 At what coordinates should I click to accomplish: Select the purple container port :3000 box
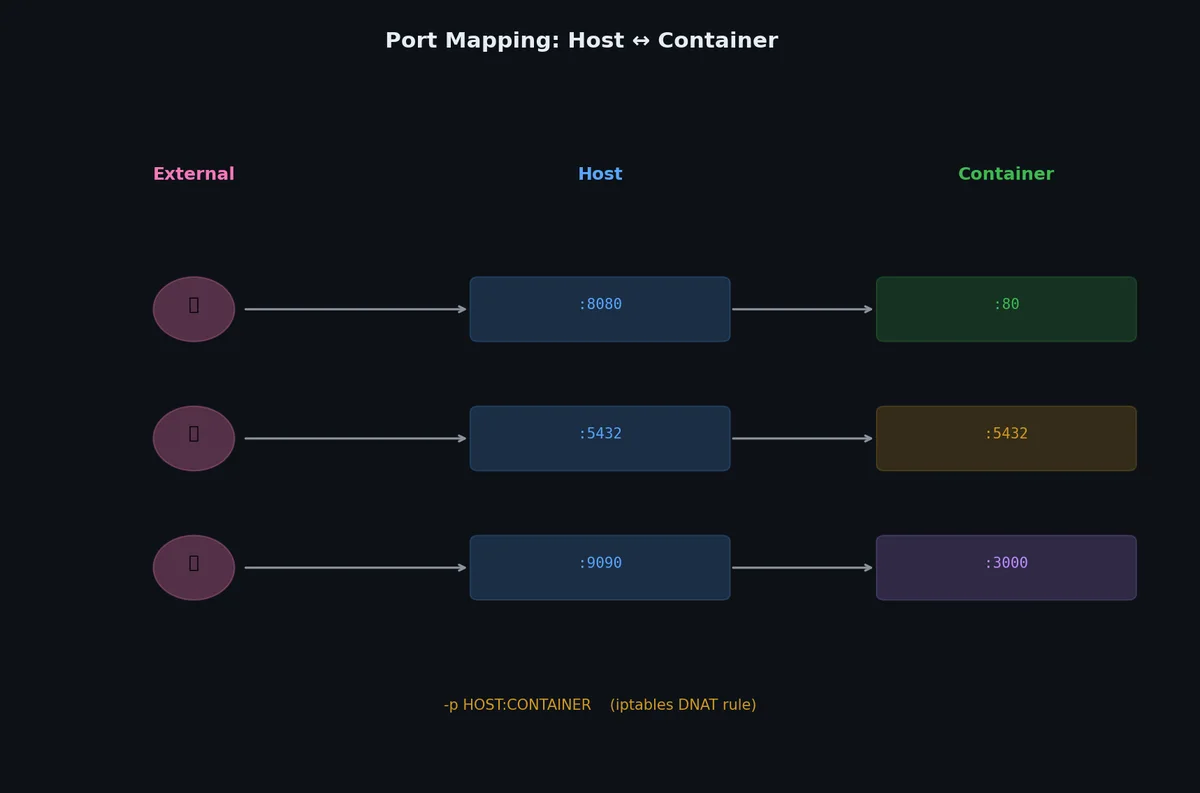coord(1006,567)
